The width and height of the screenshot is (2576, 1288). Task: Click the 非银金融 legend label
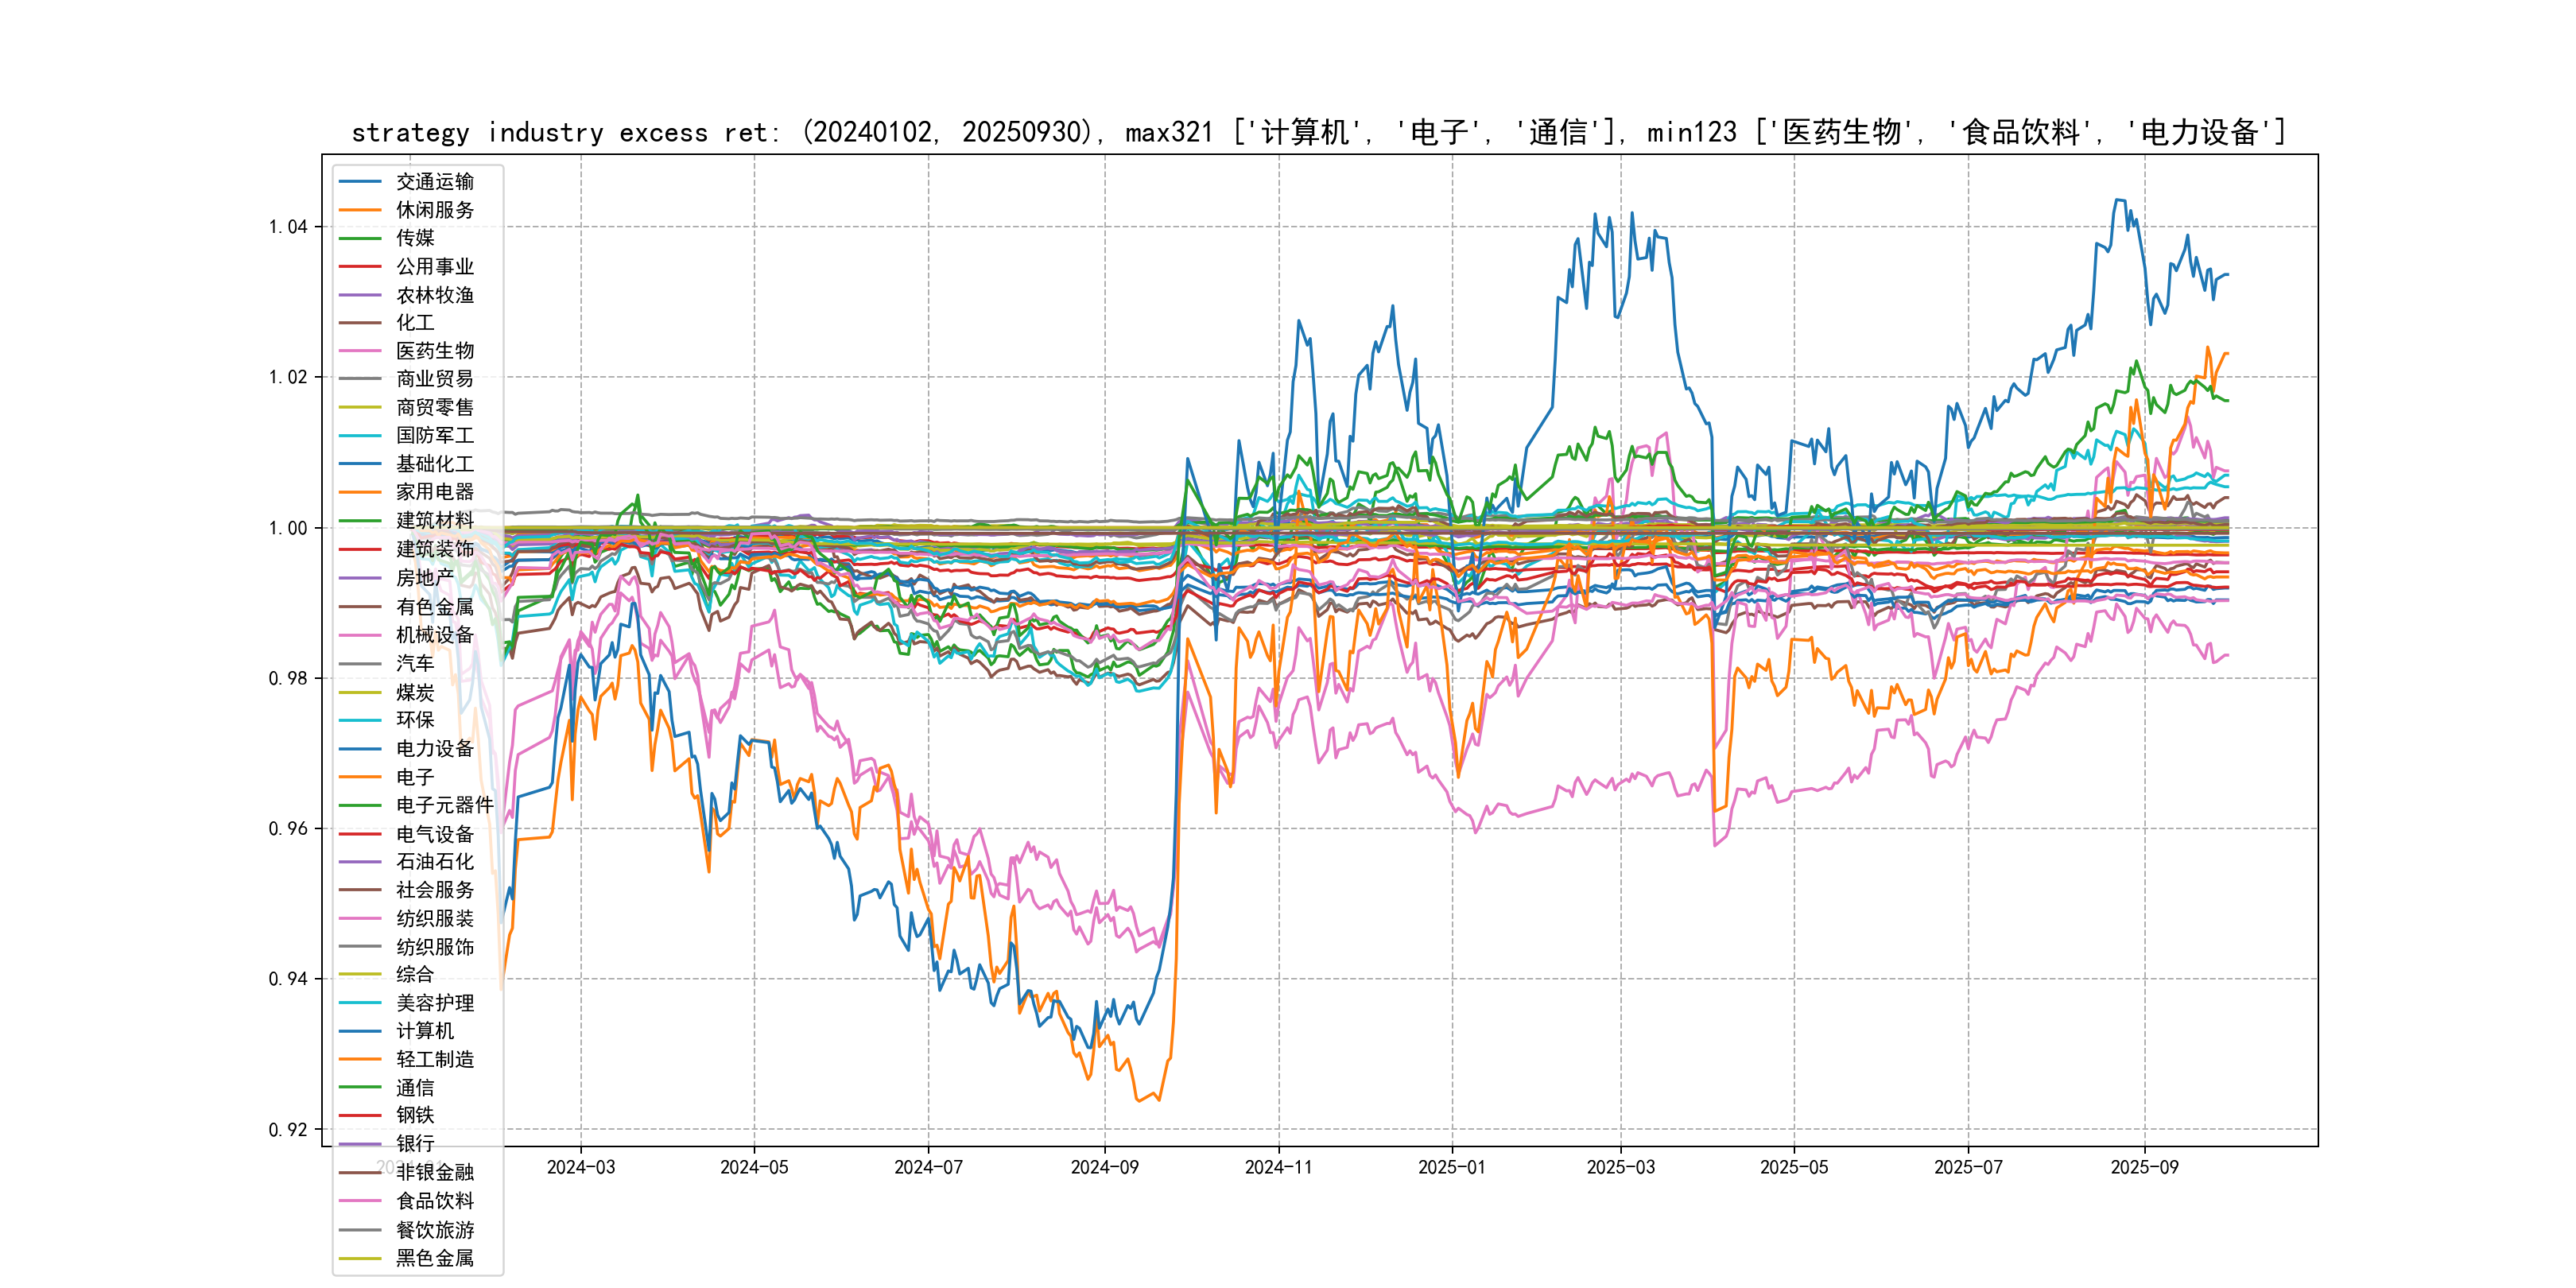[x=434, y=1172]
